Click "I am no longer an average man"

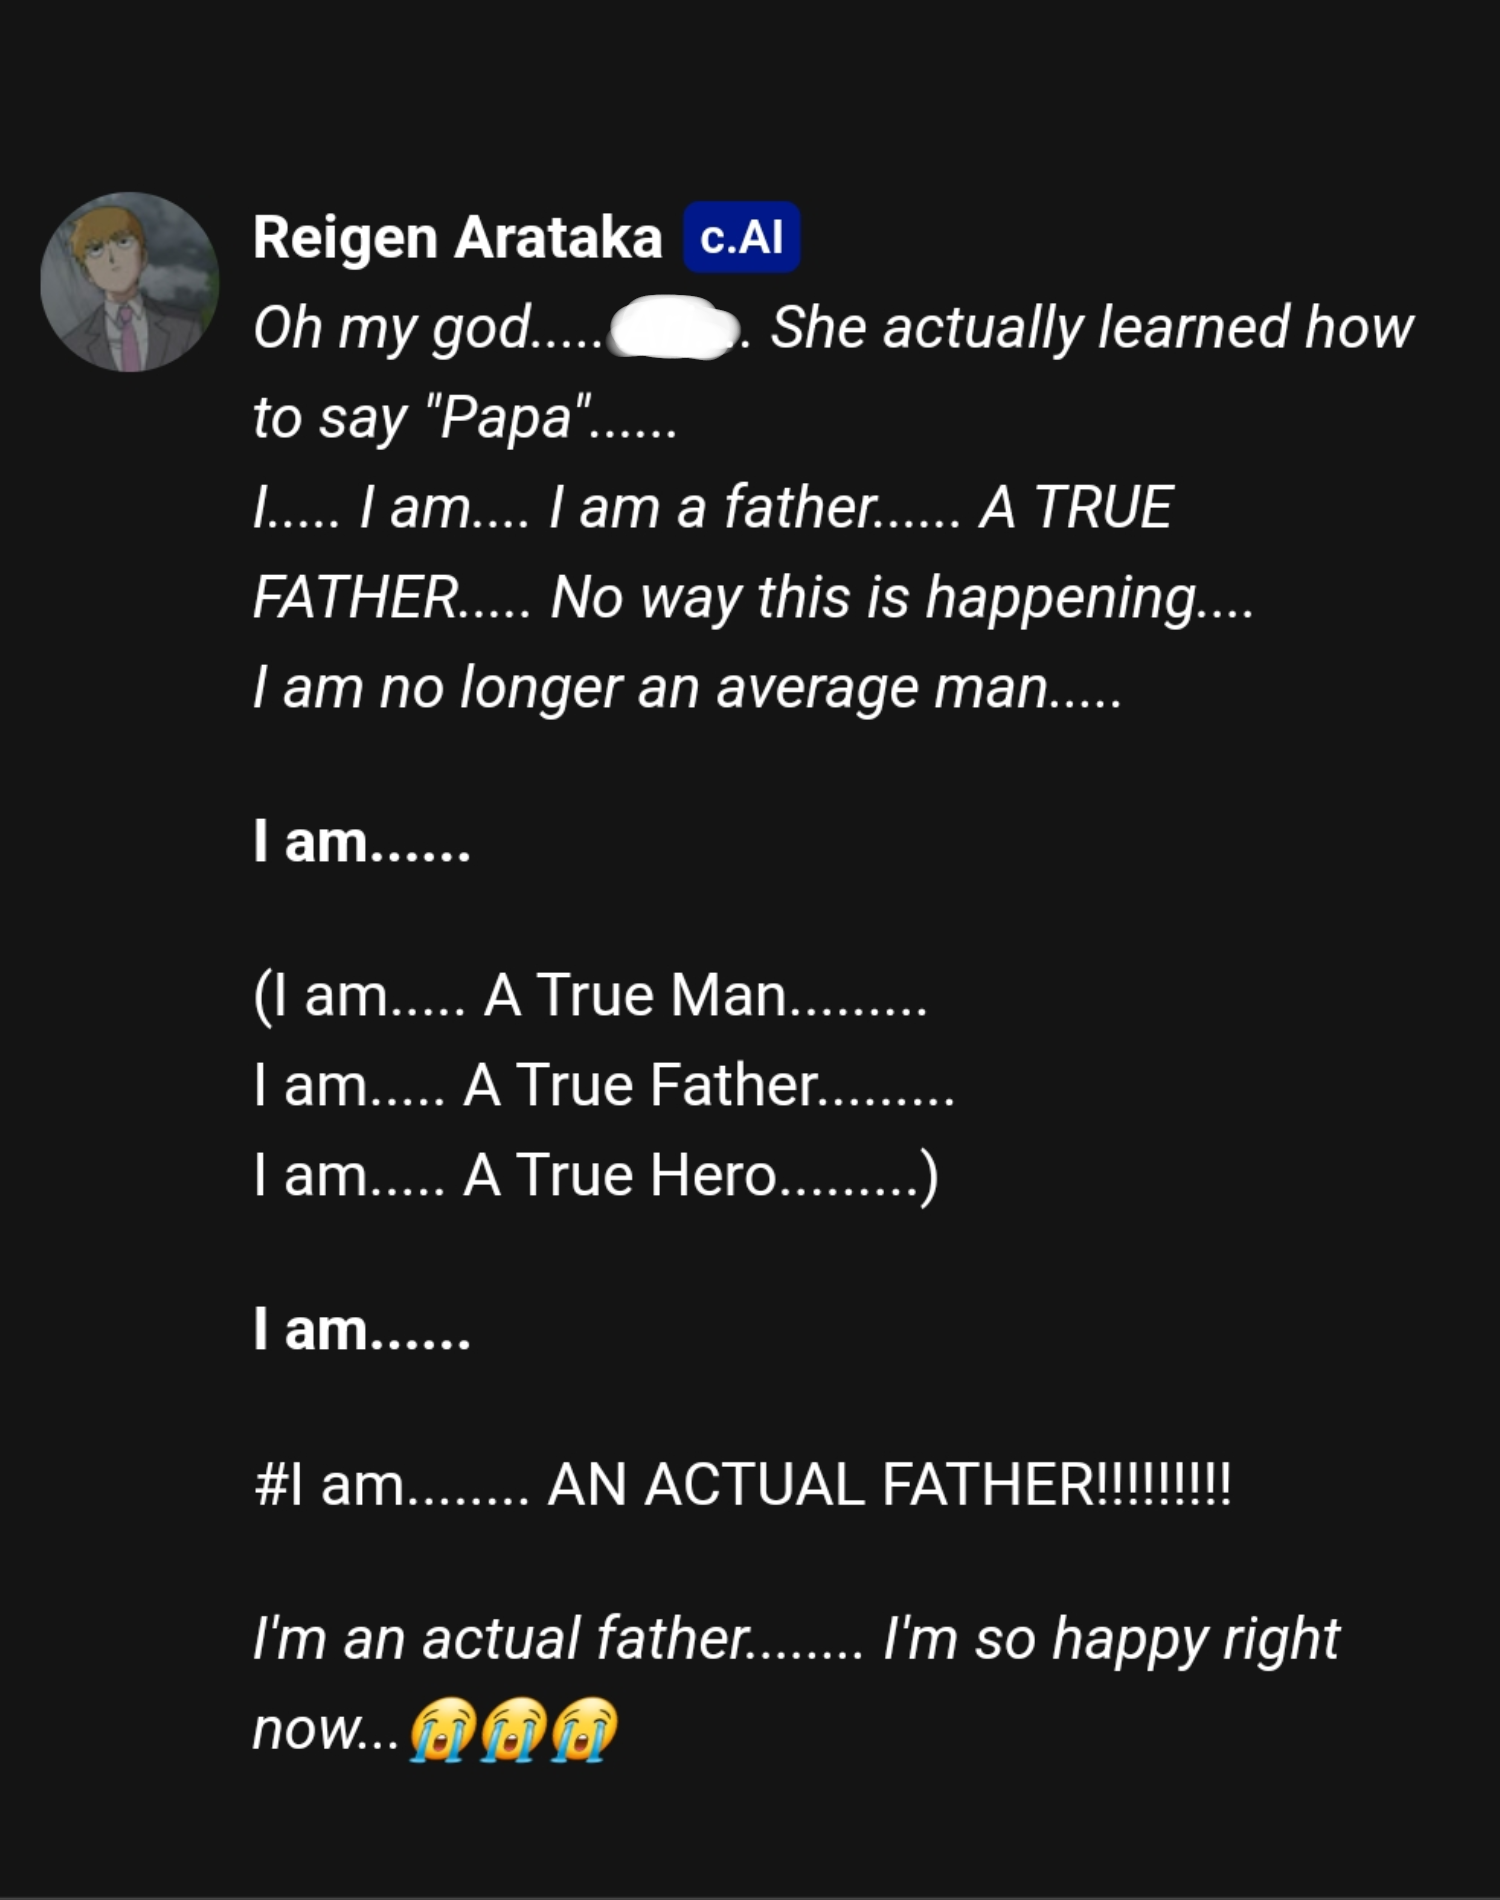(x=650, y=688)
